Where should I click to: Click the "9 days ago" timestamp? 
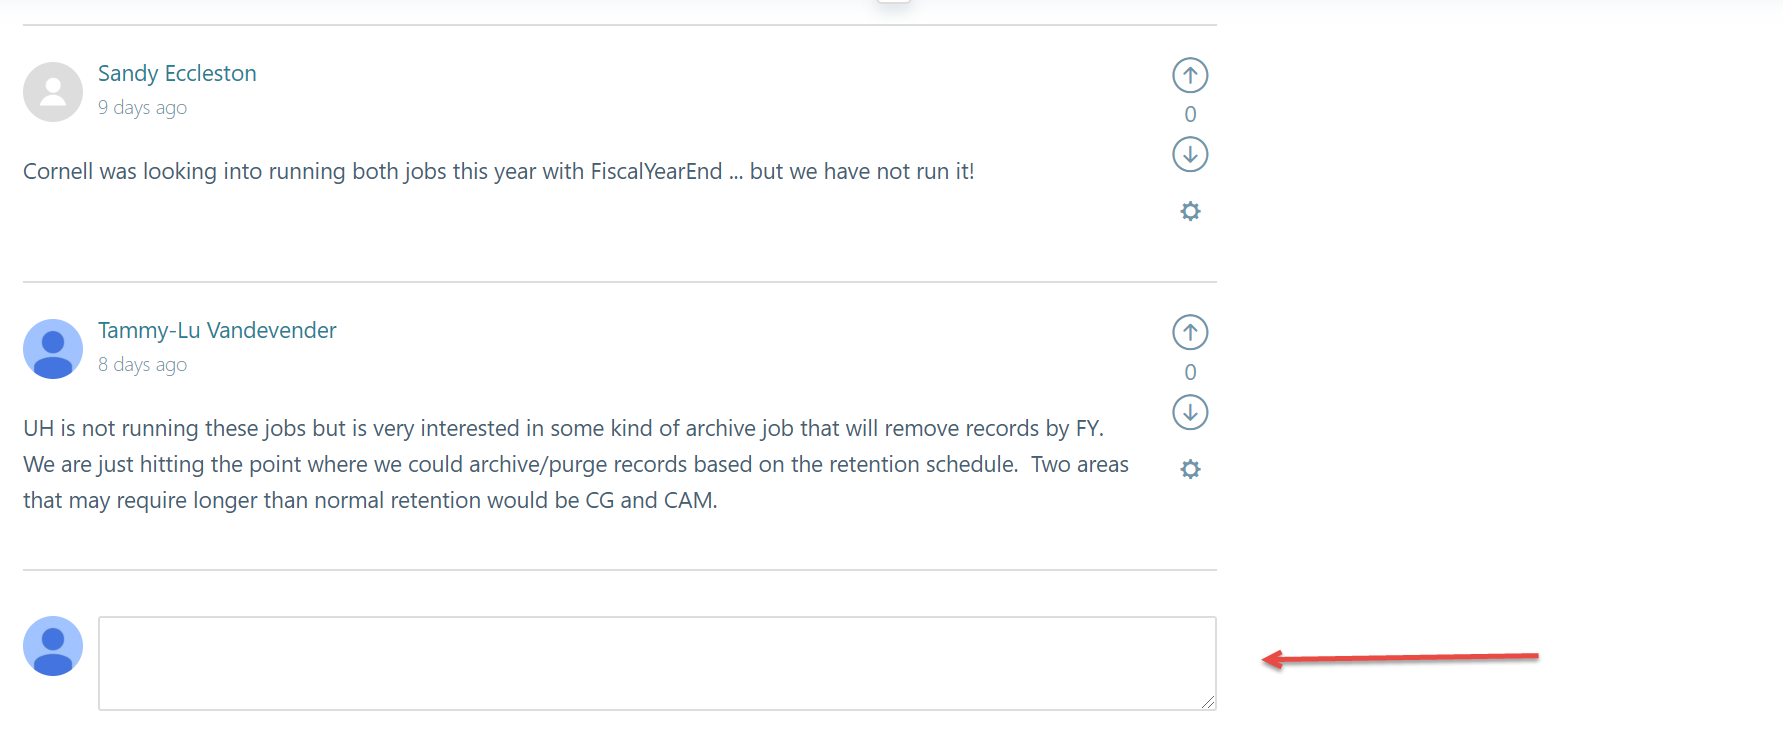pos(142,108)
